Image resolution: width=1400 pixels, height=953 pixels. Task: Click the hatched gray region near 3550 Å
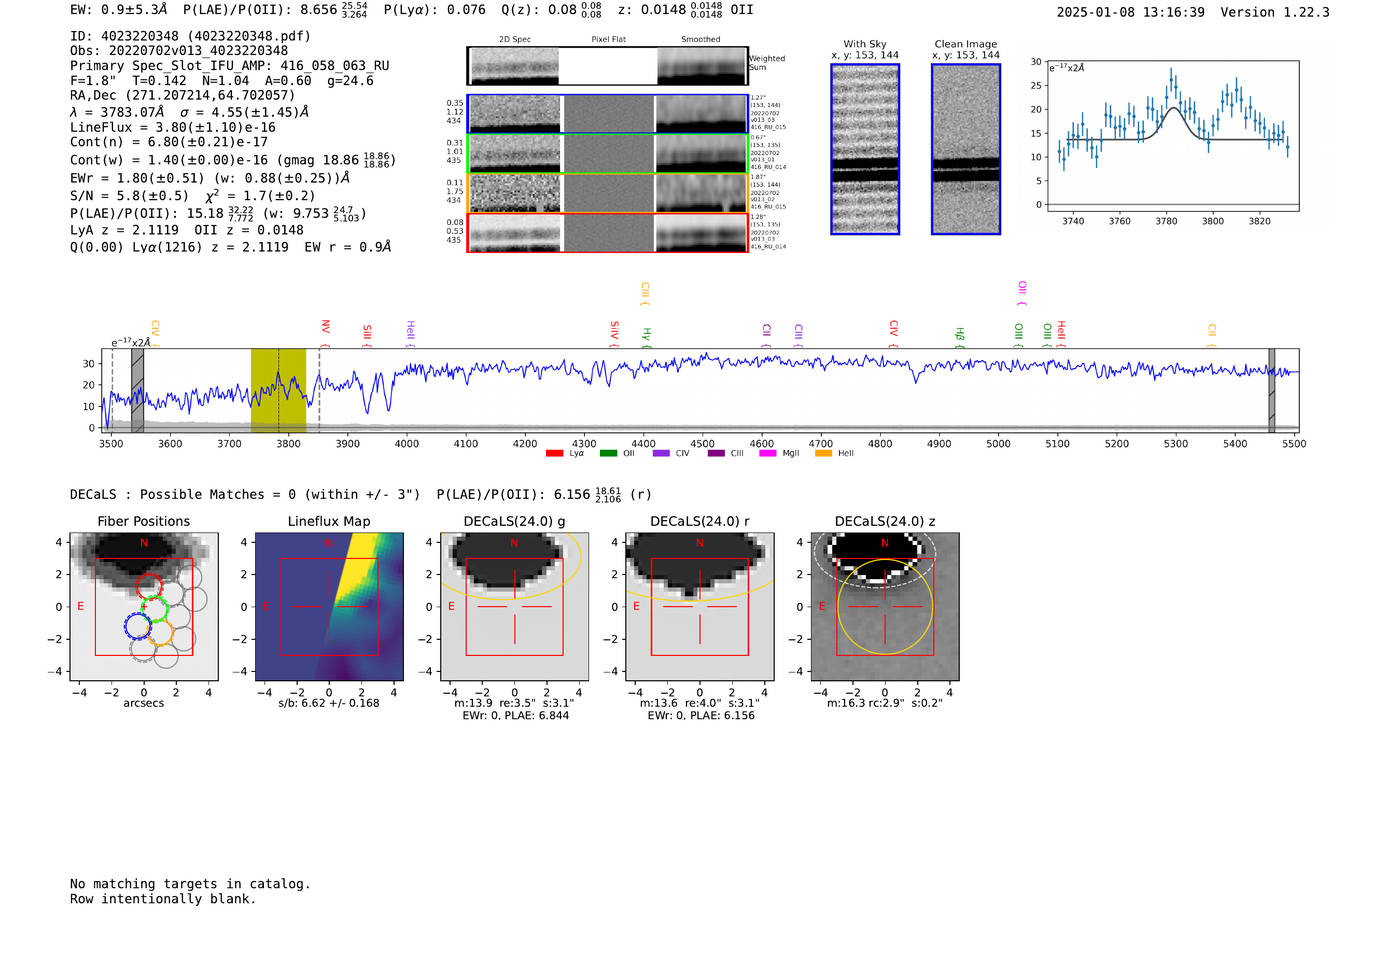138,390
